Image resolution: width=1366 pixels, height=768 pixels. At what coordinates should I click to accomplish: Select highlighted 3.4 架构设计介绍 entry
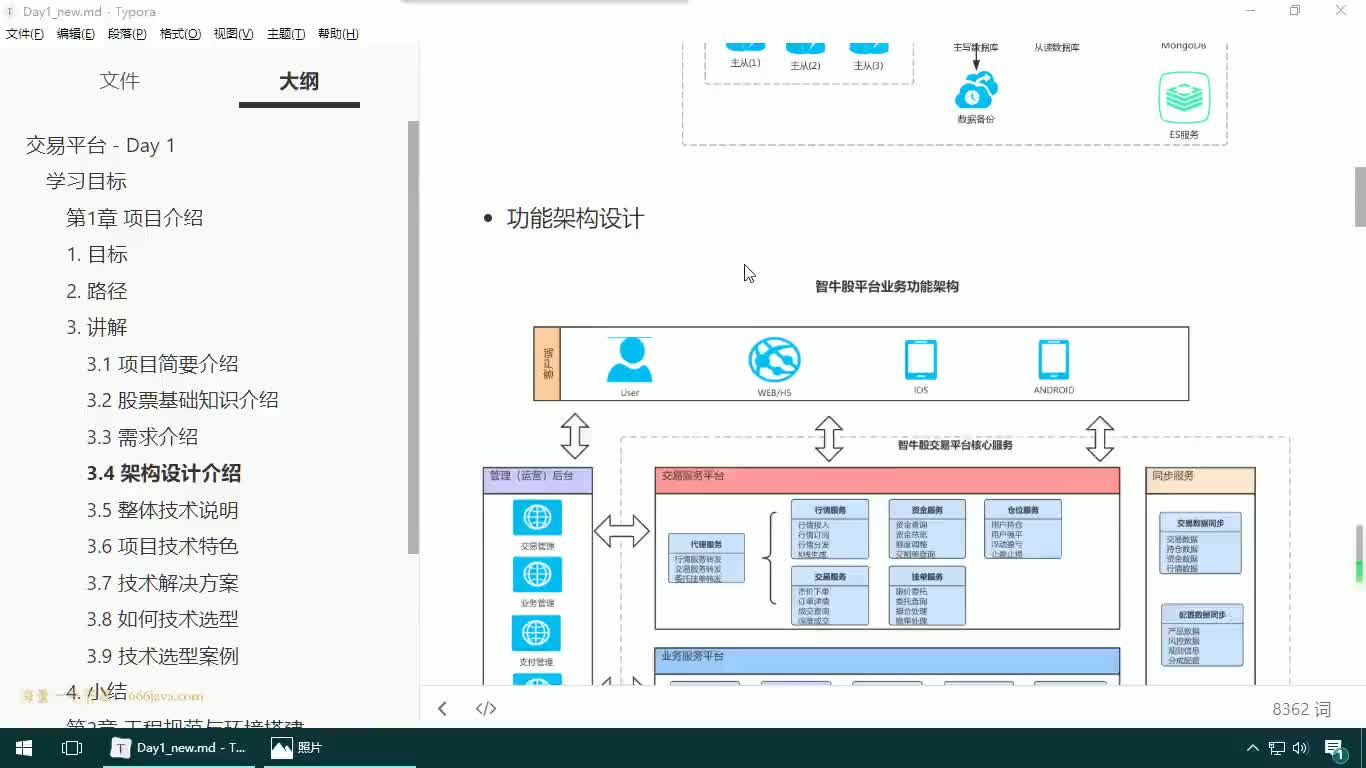tap(163, 473)
